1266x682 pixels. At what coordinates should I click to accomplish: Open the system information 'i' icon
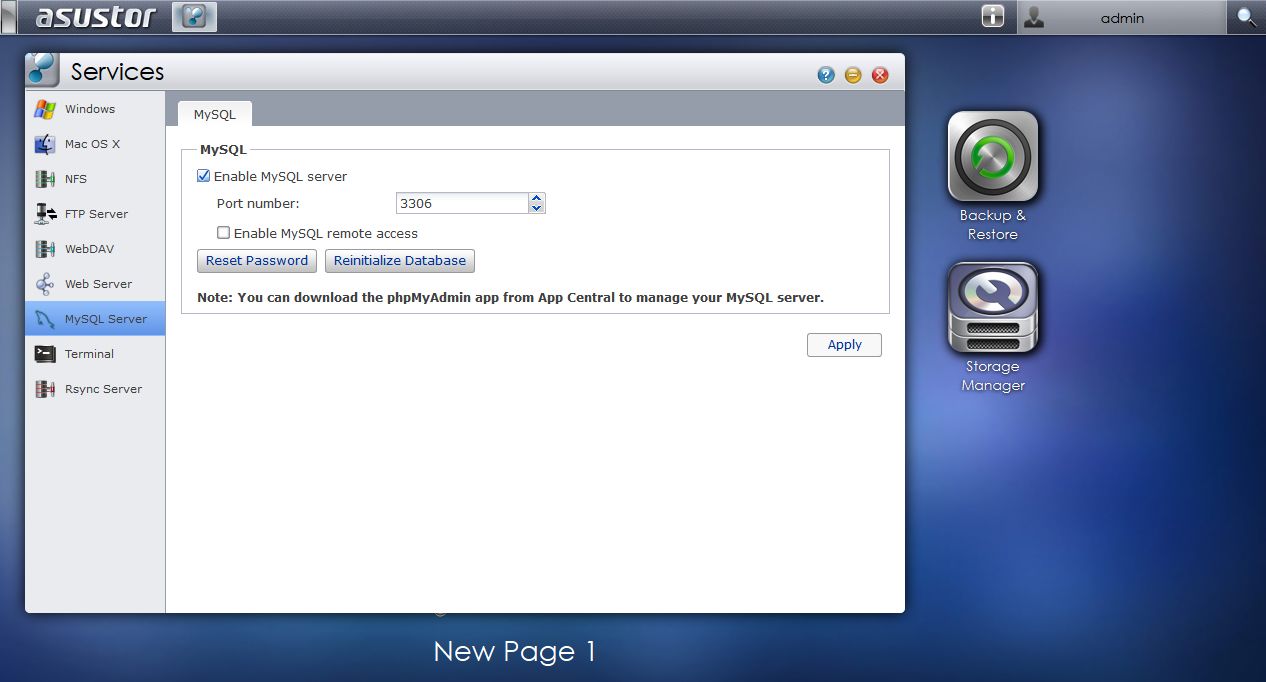[x=992, y=17]
